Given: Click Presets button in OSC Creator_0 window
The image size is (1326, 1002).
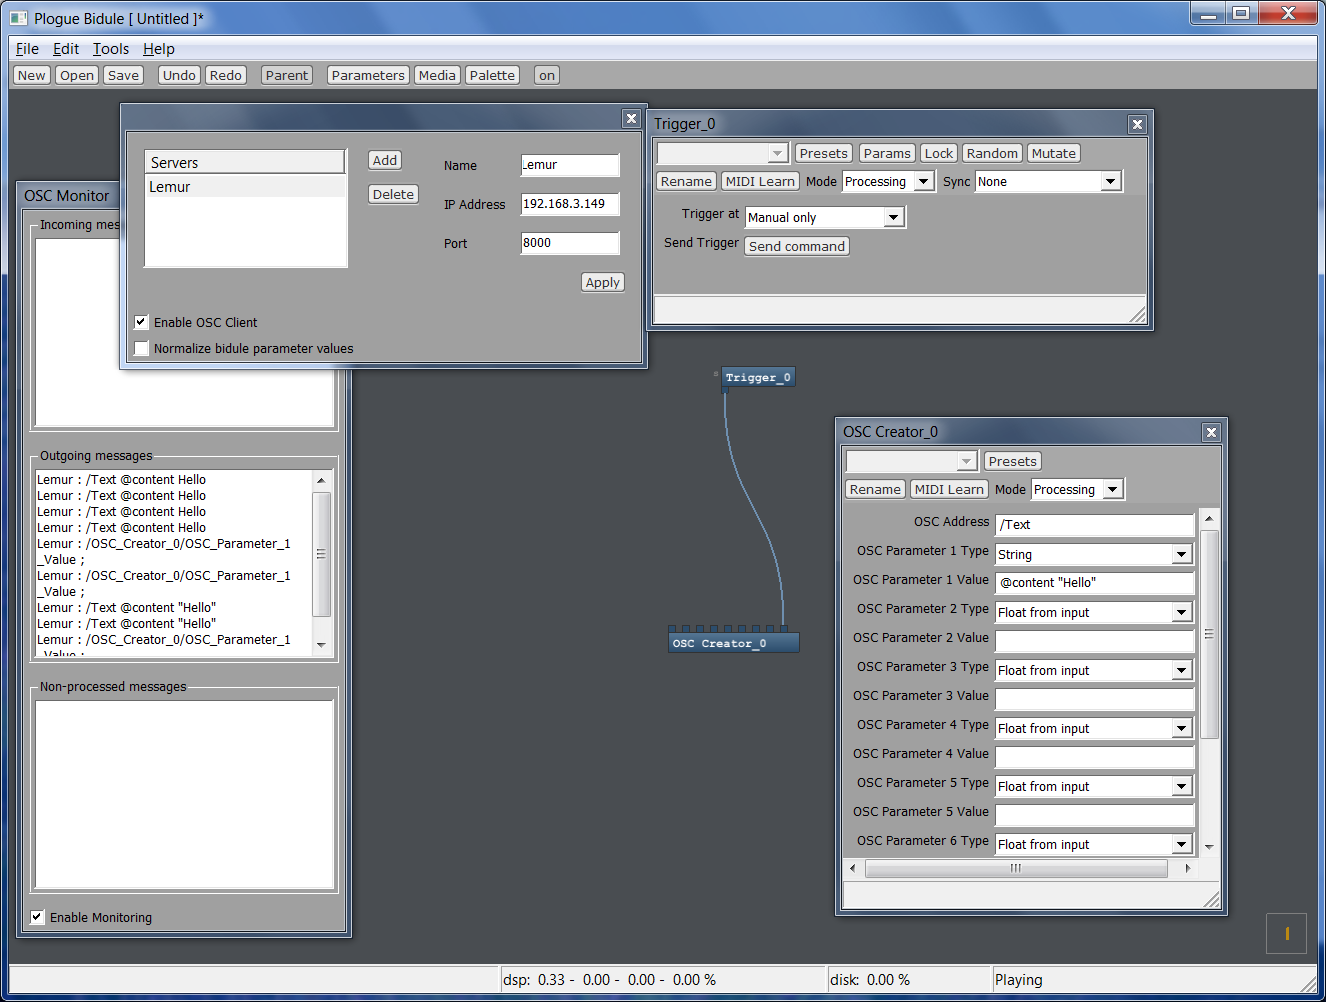Looking at the screenshot, I should coord(1013,461).
